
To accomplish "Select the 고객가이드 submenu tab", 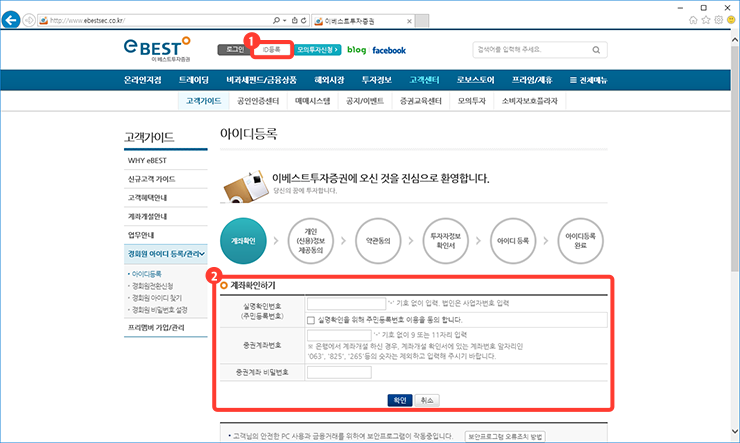I will coord(203,101).
